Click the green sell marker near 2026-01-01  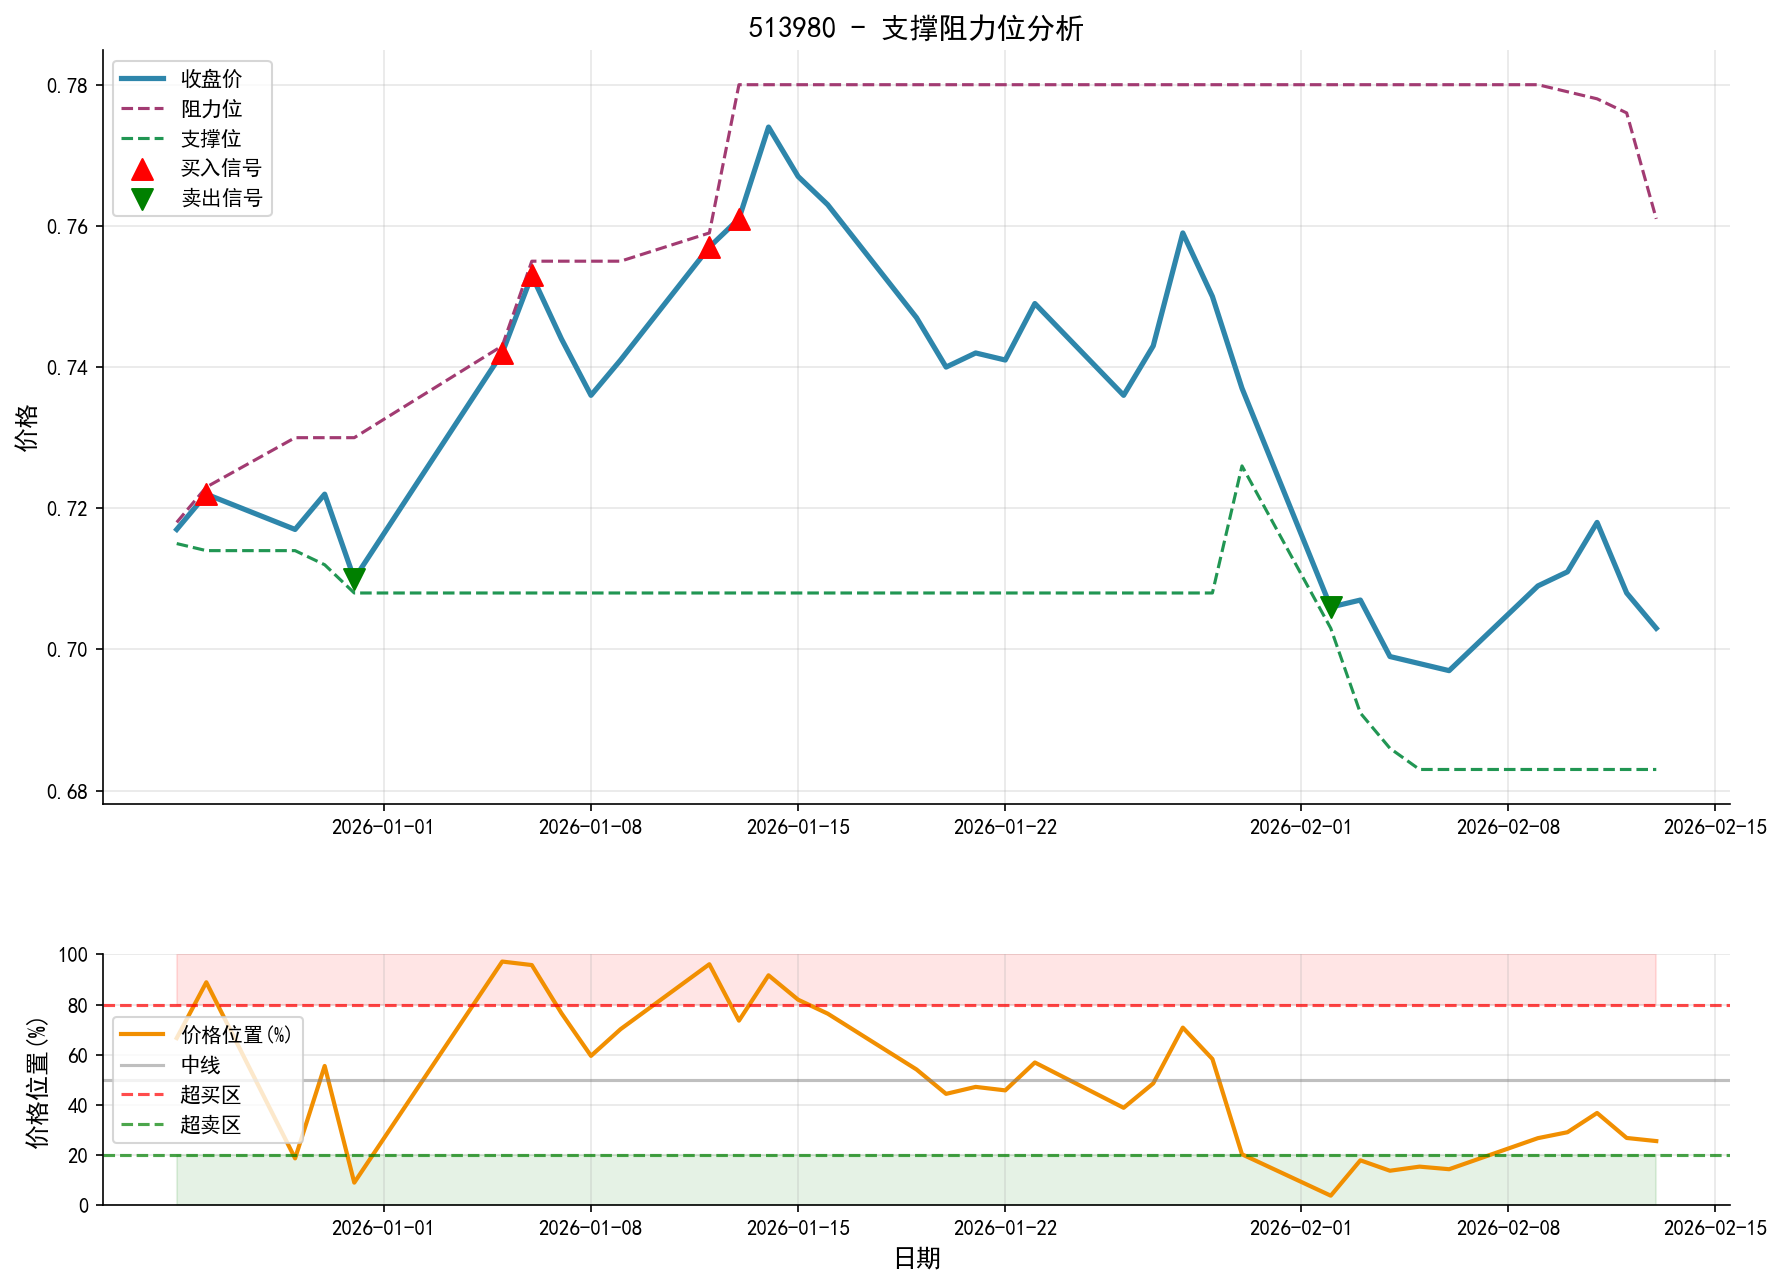pos(354,577)
